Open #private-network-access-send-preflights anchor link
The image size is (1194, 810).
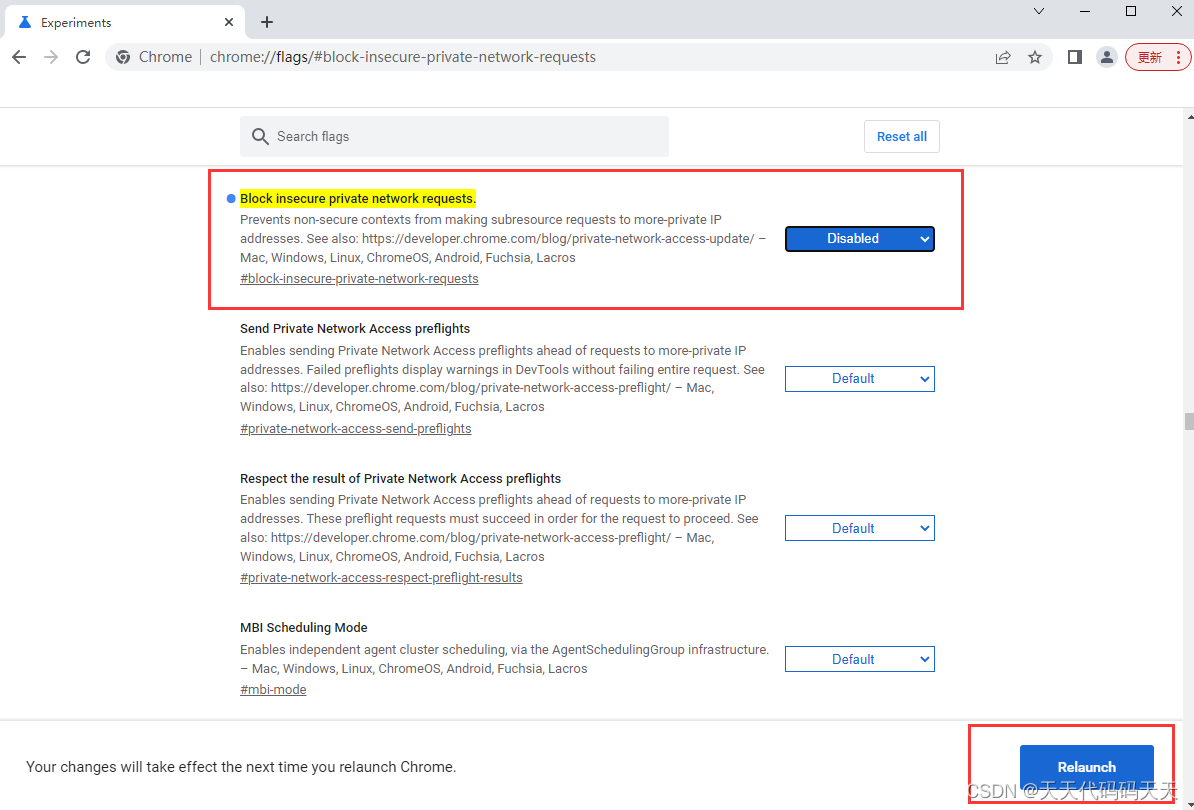coord(356,429)
